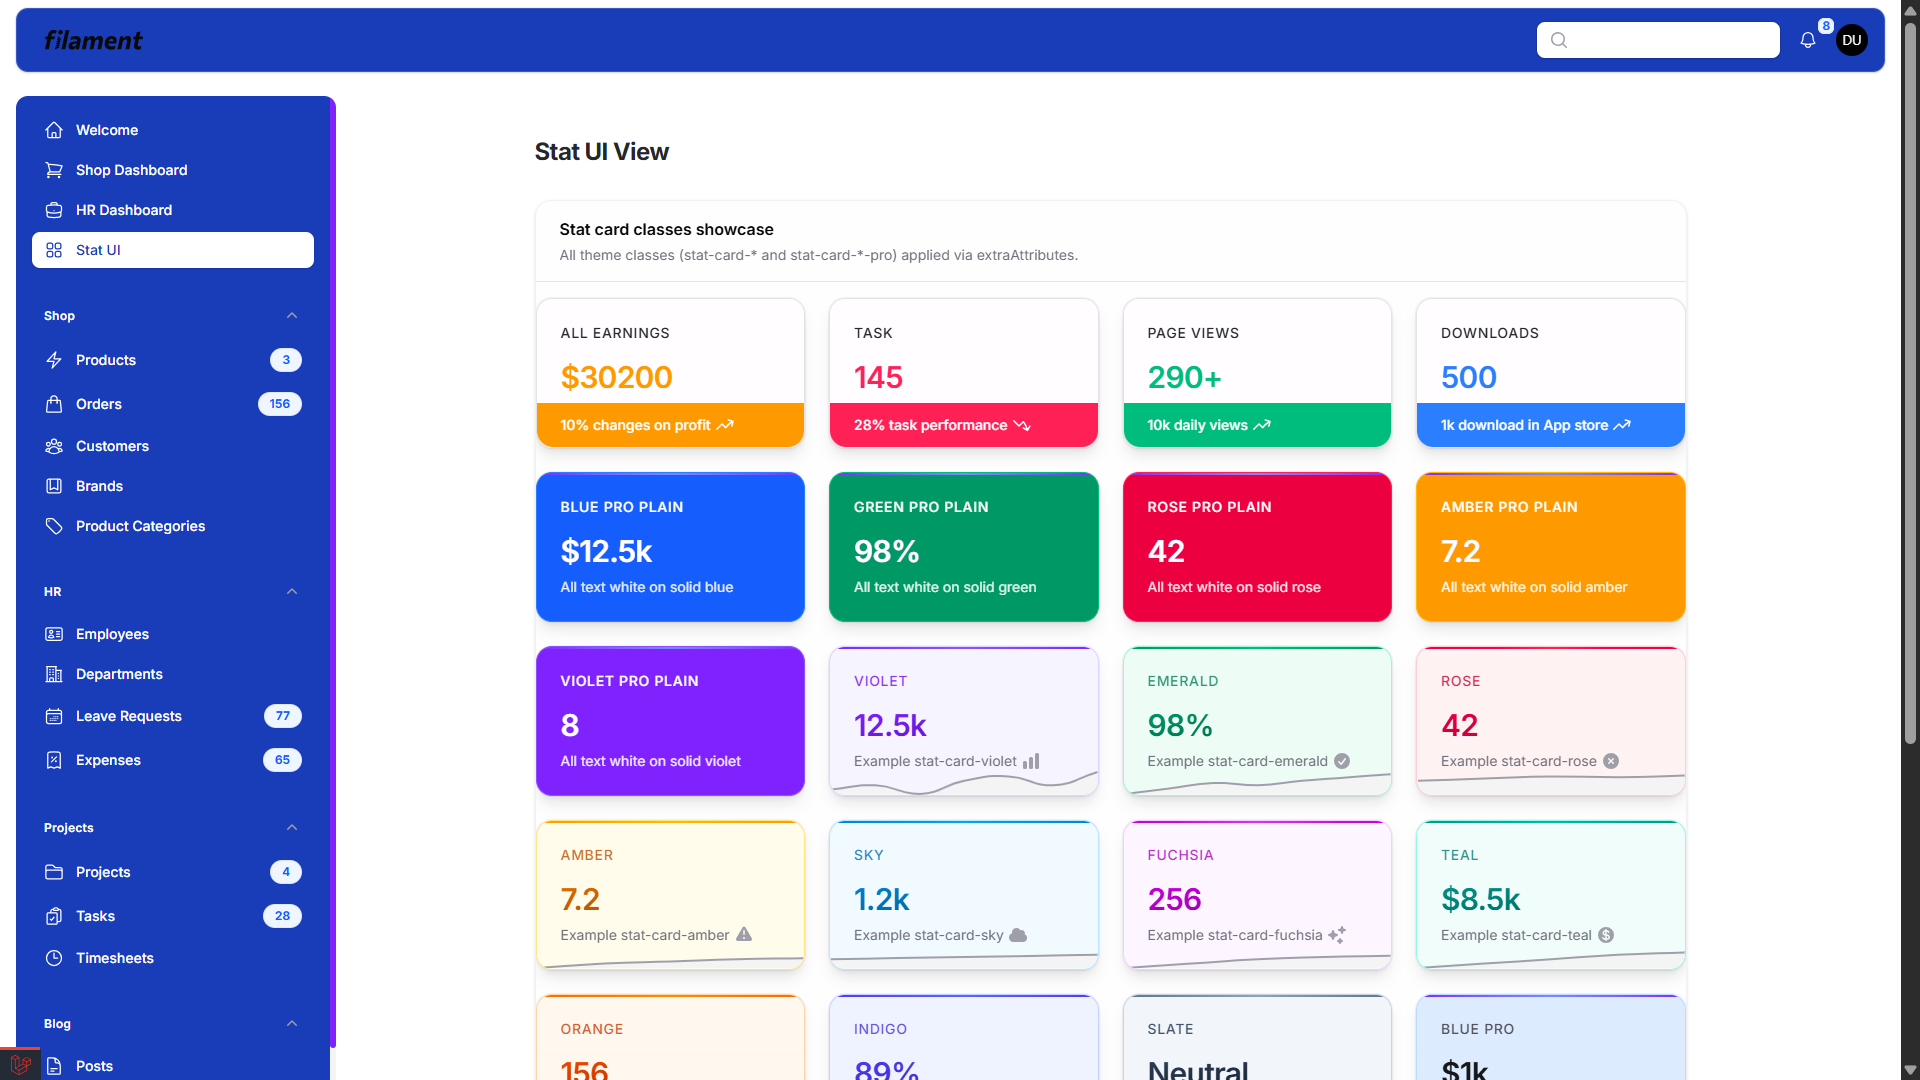
Task: Collapse the Shop navigation group
Action: pos(292,316)
